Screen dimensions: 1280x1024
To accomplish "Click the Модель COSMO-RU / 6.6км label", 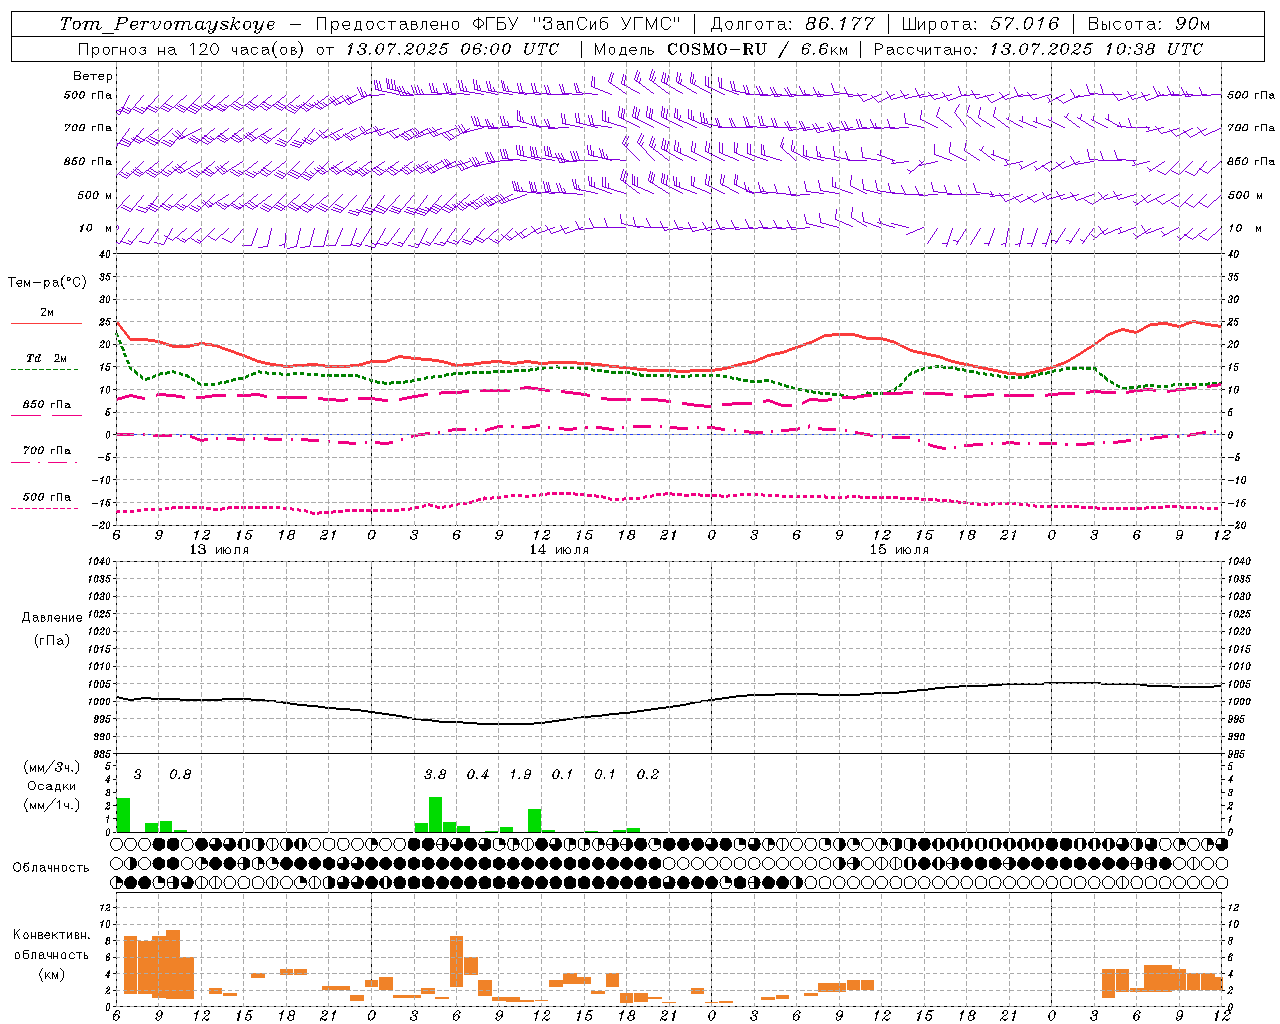I will point(719,49).
